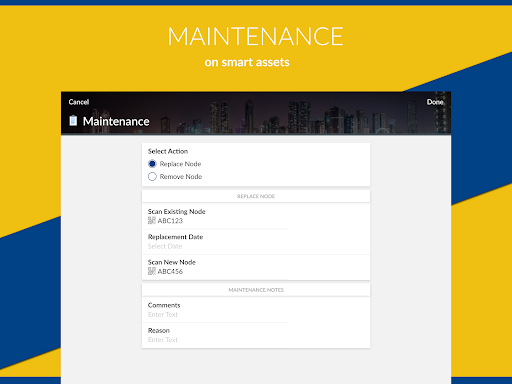
Task: Click the Replace Node option label text
Action: coord(180,164)
